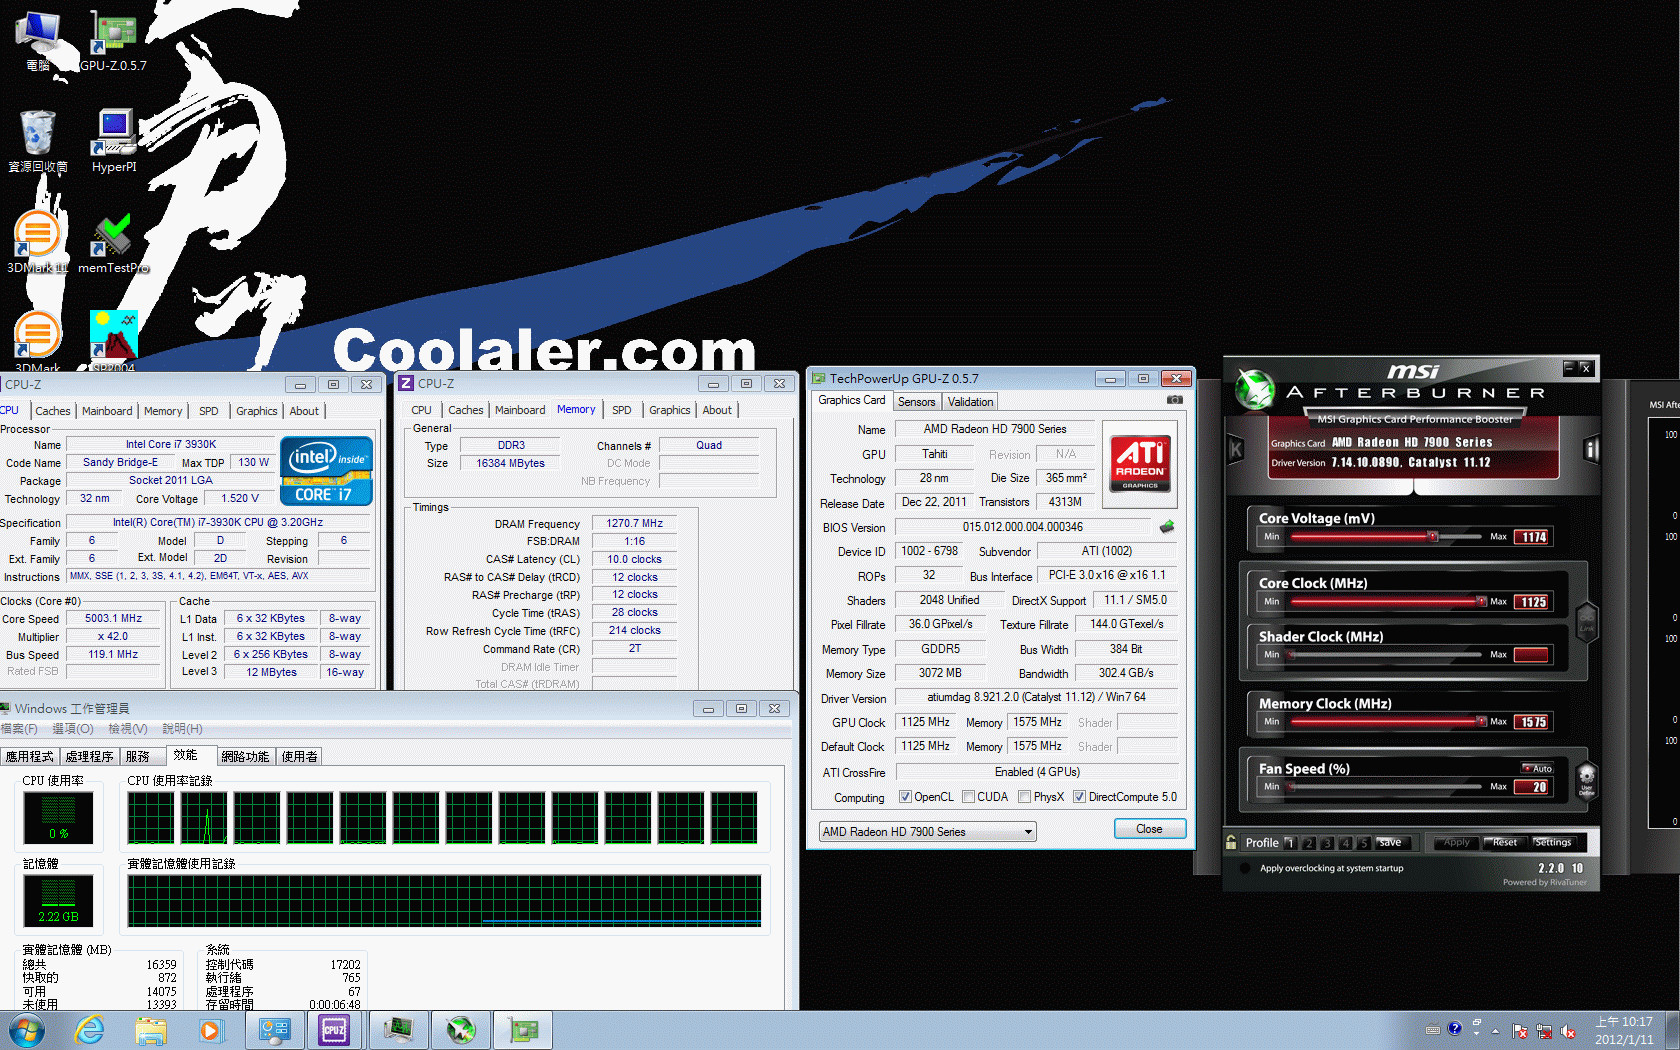Click the Afterburner Reset button
Screen dimensions: 1680x1050
[1505, 842]
